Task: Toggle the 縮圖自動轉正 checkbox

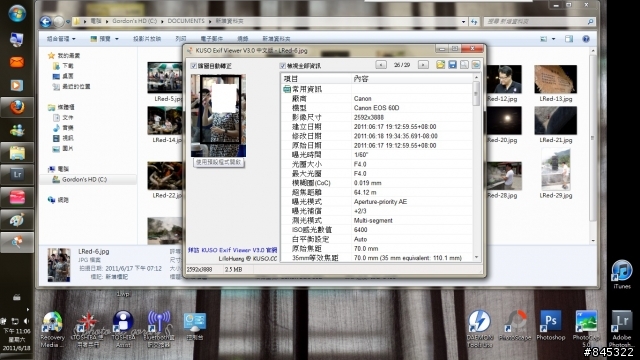Action: point(193,66)
